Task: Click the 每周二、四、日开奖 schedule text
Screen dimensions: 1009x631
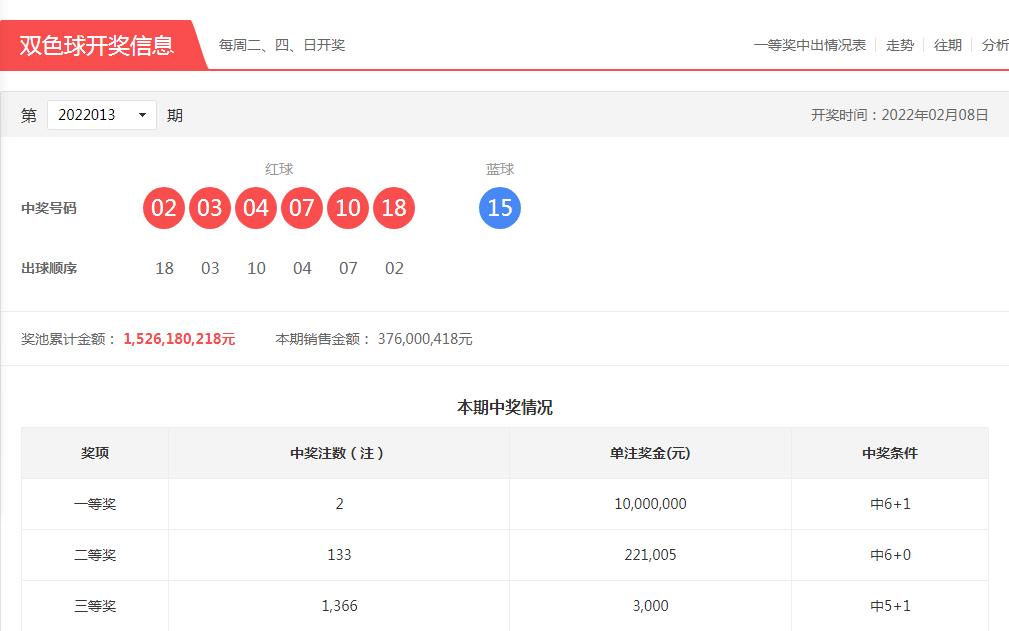Action: (x=282, y=45)
